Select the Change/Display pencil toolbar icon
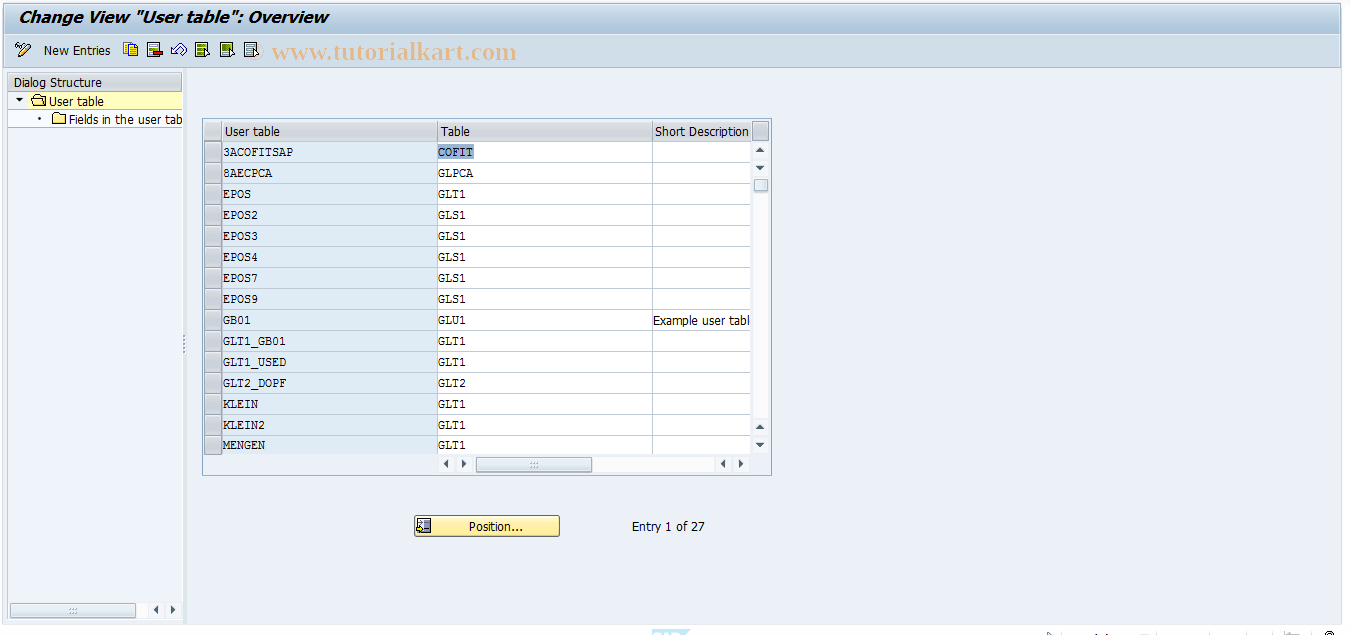Screen dimensions: 1351x635 coord(22,50)
